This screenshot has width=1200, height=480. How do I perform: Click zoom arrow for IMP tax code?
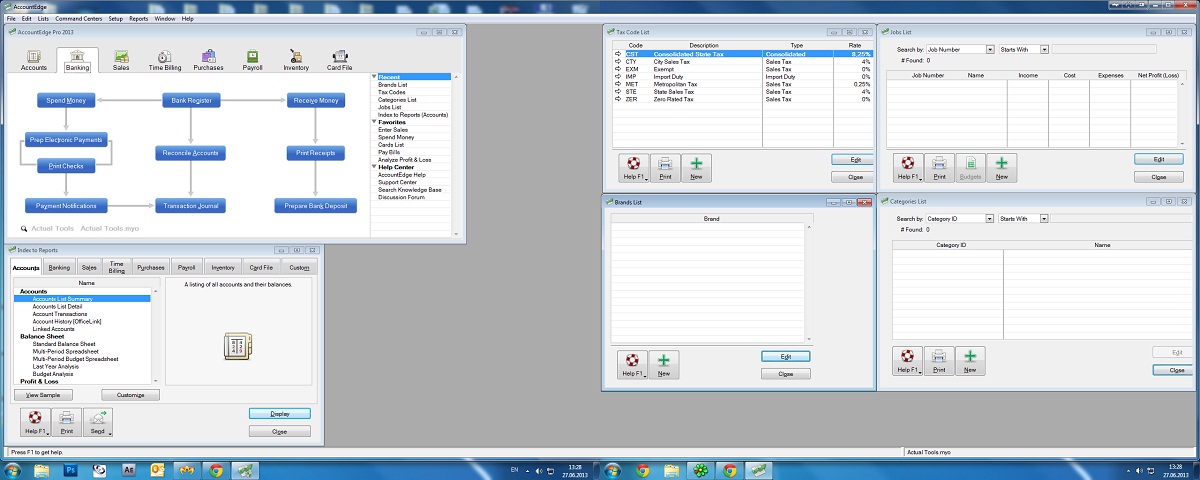(x=618, y=76)
